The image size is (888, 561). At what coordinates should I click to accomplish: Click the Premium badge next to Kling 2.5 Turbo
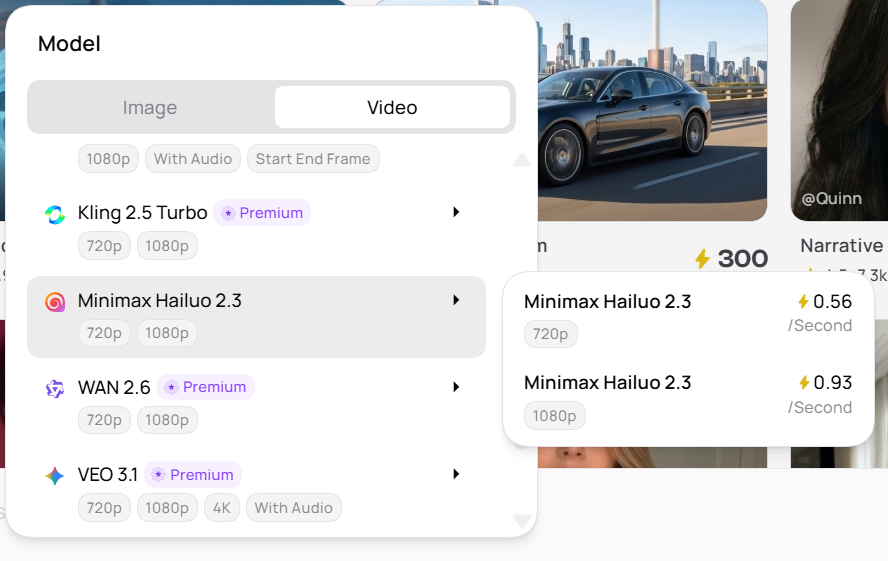point(262,213)
